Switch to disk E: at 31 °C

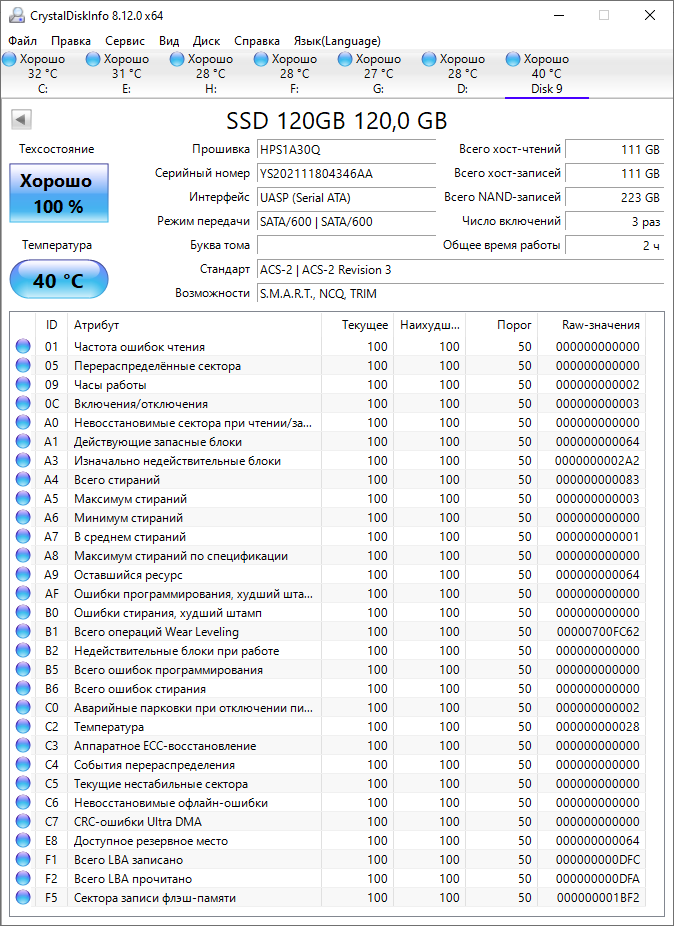coord(126,74)
